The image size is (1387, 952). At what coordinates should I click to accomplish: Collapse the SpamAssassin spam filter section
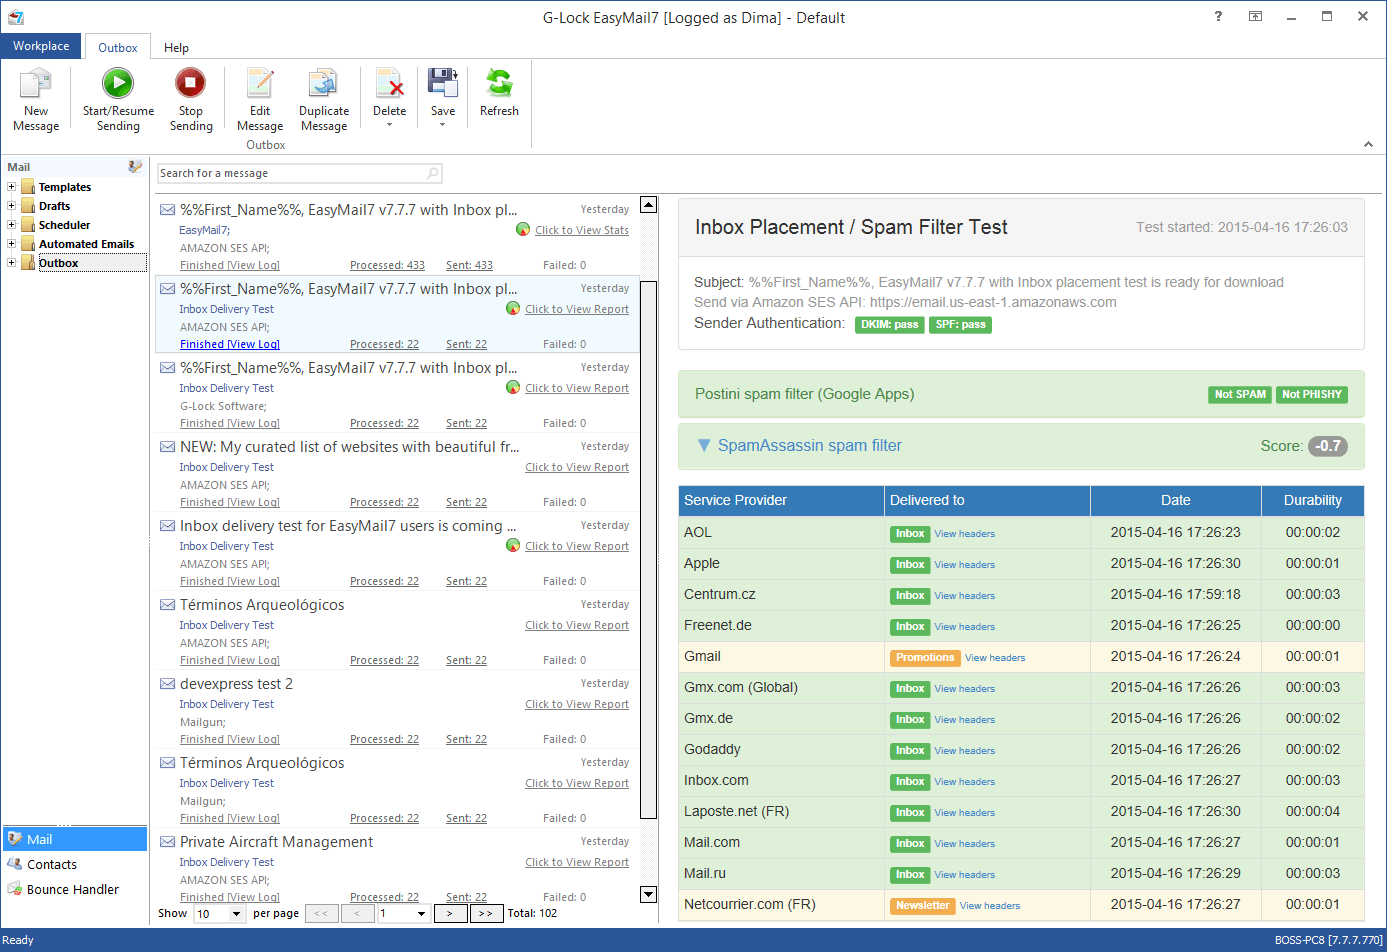click(x=705, y=445)
